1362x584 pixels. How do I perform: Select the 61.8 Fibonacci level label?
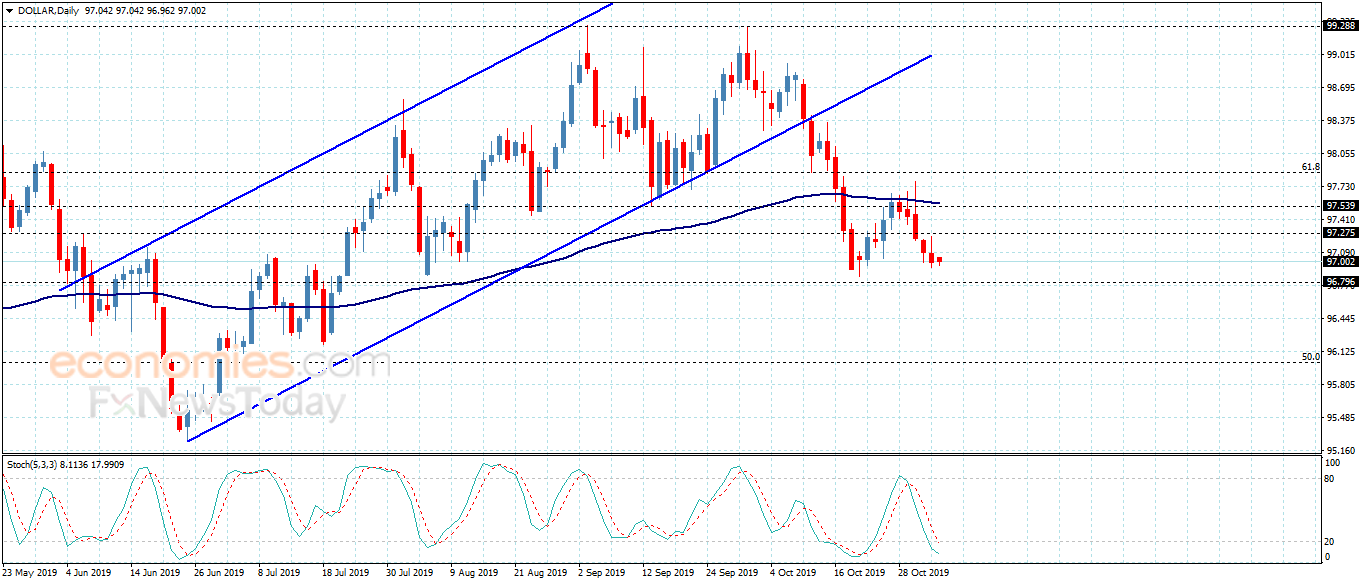click(x=1311, y=167)
